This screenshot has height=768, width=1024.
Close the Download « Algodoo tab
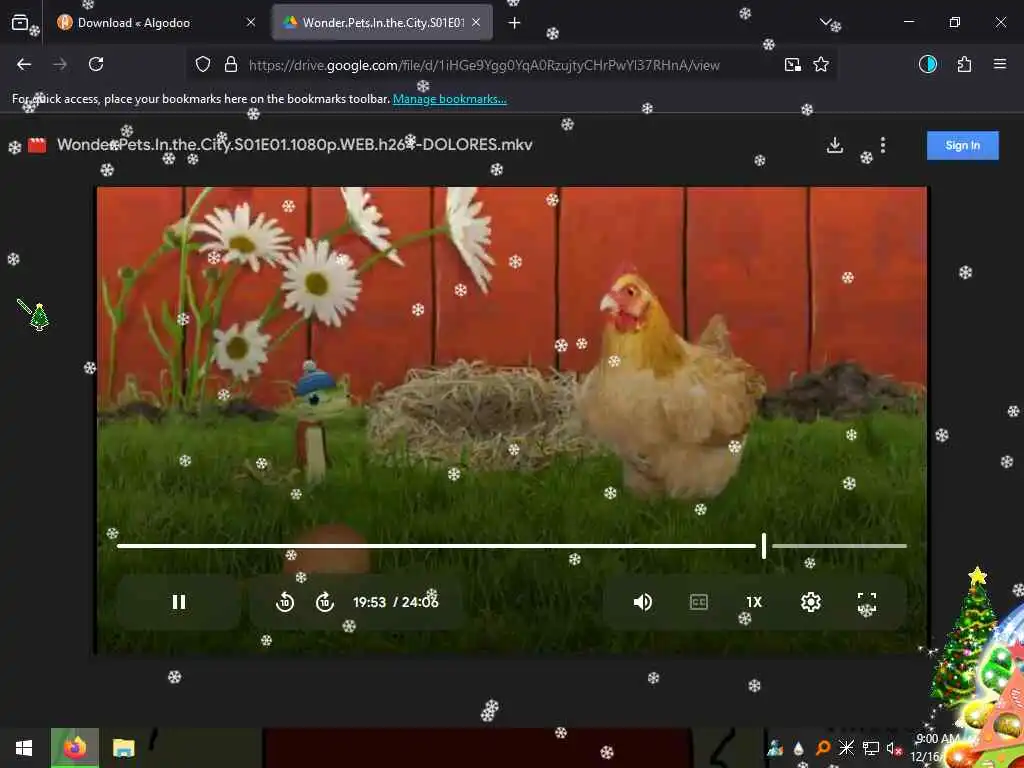pos(251,23)
